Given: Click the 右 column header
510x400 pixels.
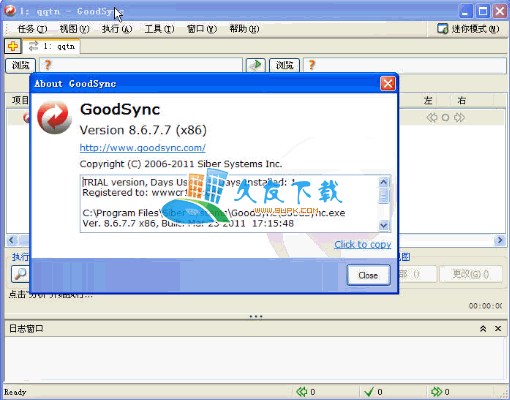Looking at the screenshot, I should pyautogui.click(x=462, y=100).
